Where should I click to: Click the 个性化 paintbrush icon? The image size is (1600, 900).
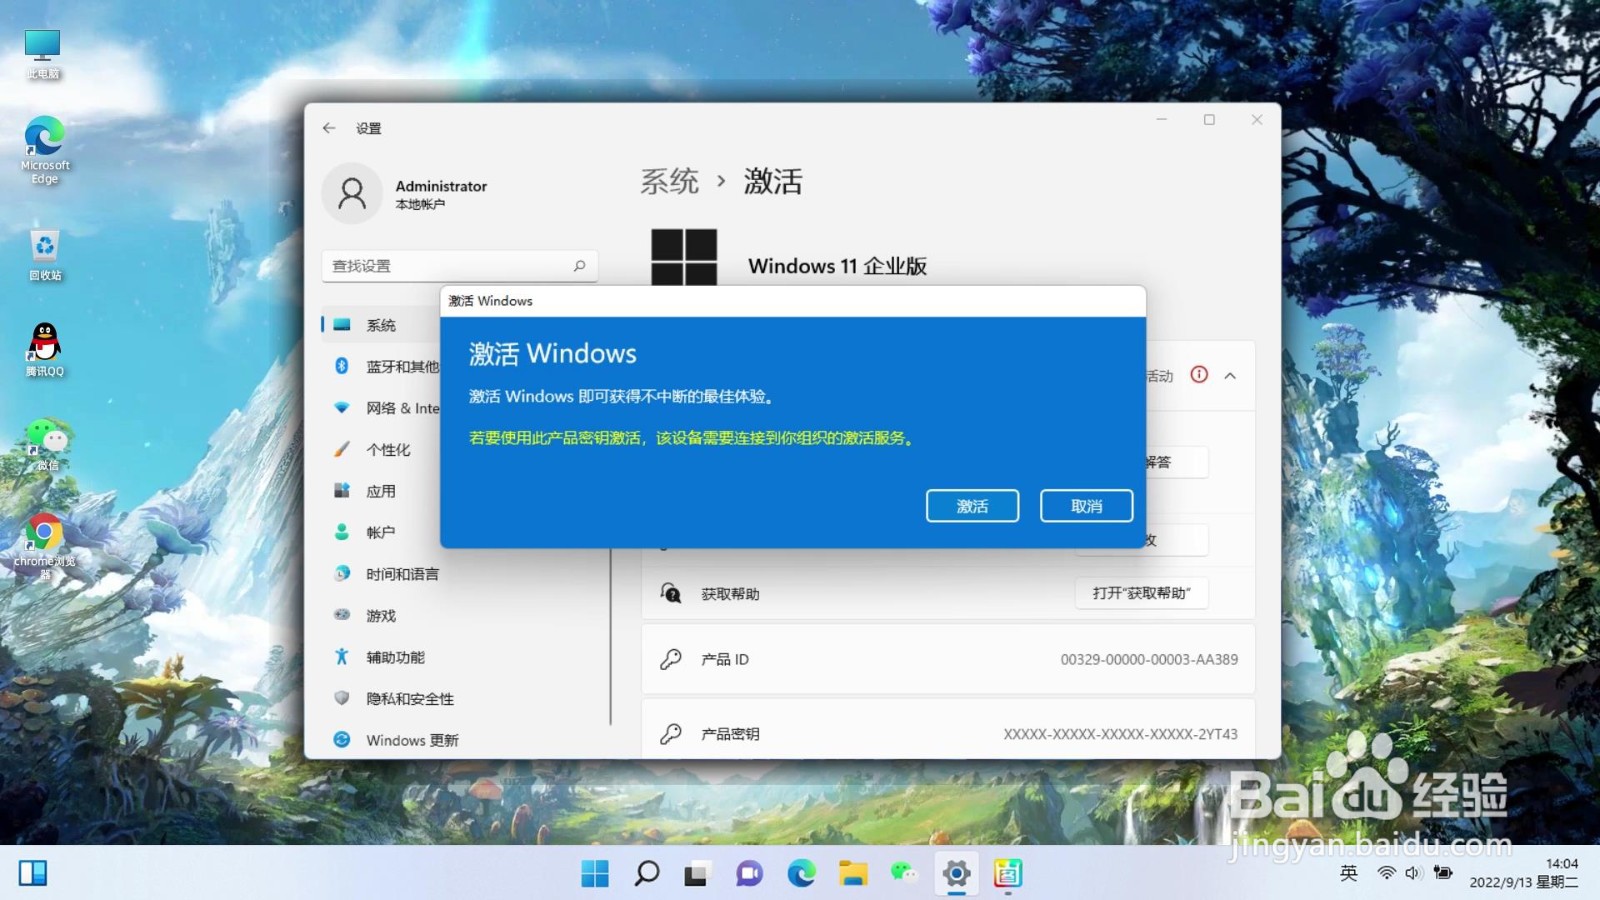[342, 449]
